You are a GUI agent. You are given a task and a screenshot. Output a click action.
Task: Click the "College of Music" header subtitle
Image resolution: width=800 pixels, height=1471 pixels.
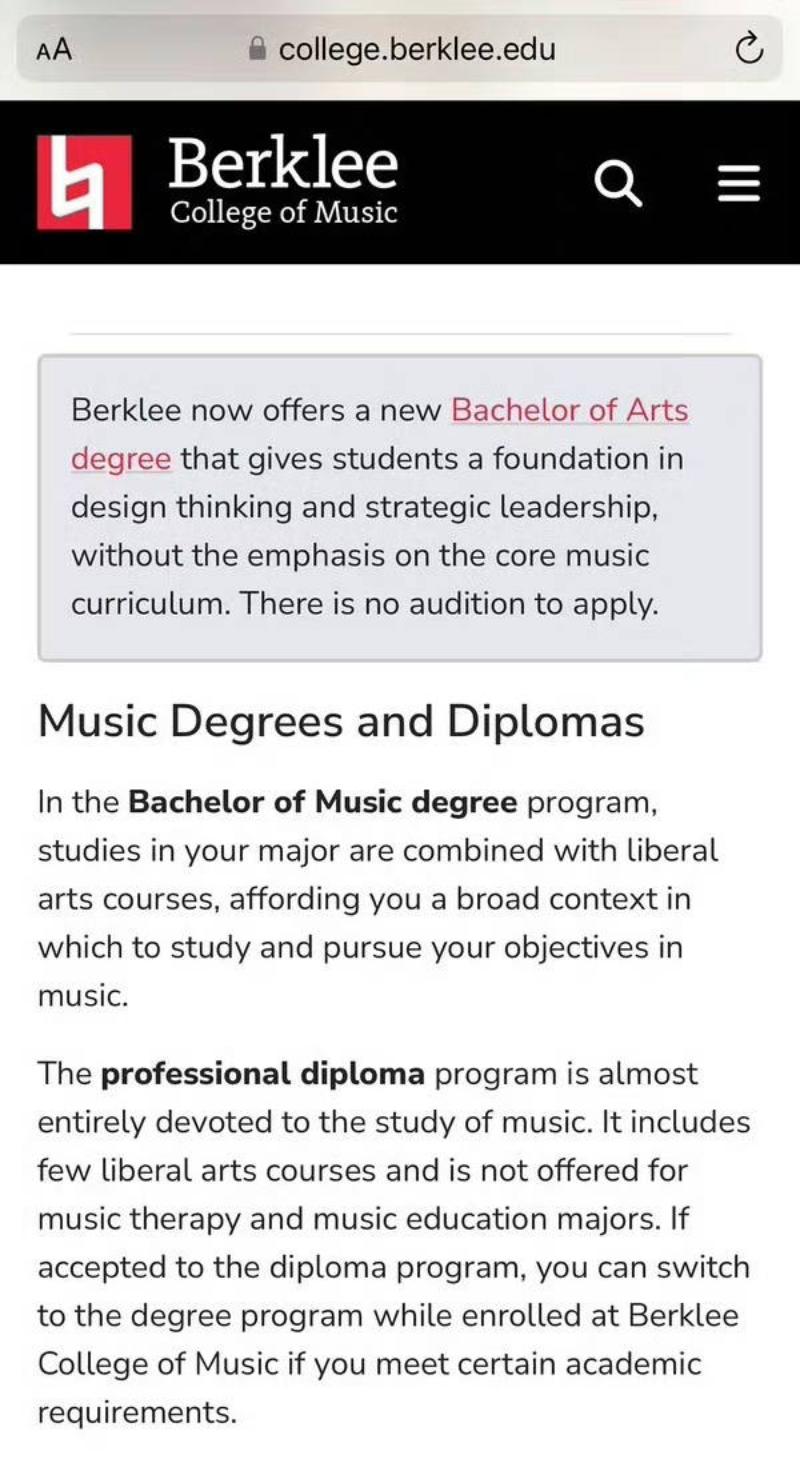(283, 213)
